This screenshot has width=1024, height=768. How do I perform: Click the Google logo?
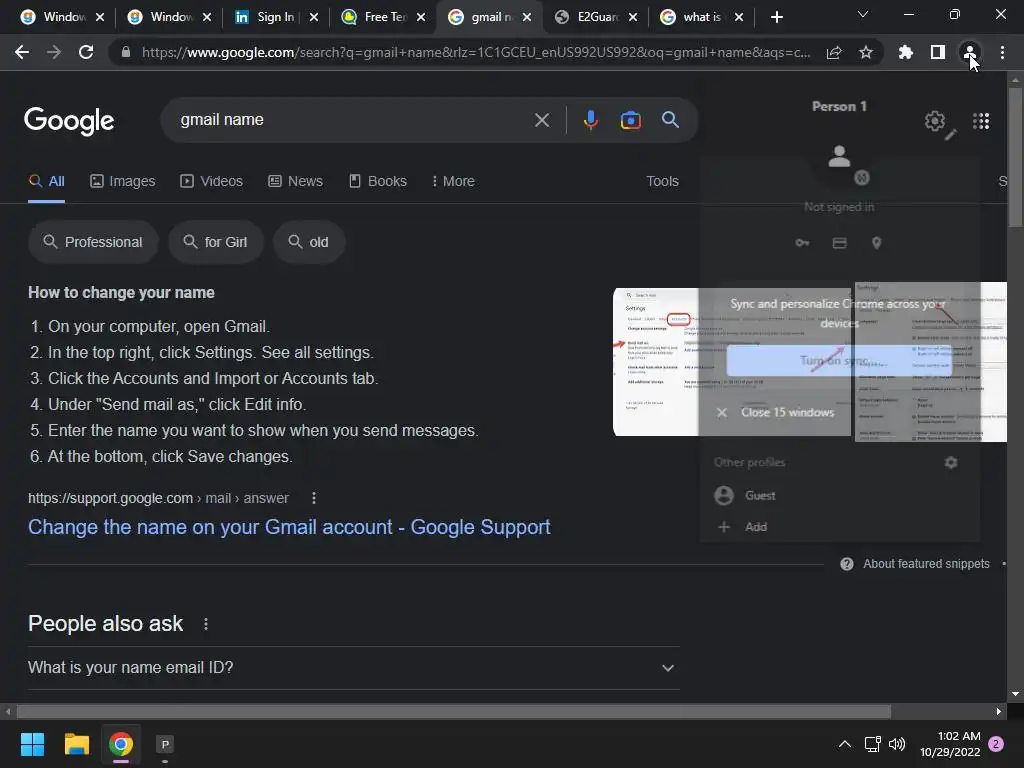[69, 121]
